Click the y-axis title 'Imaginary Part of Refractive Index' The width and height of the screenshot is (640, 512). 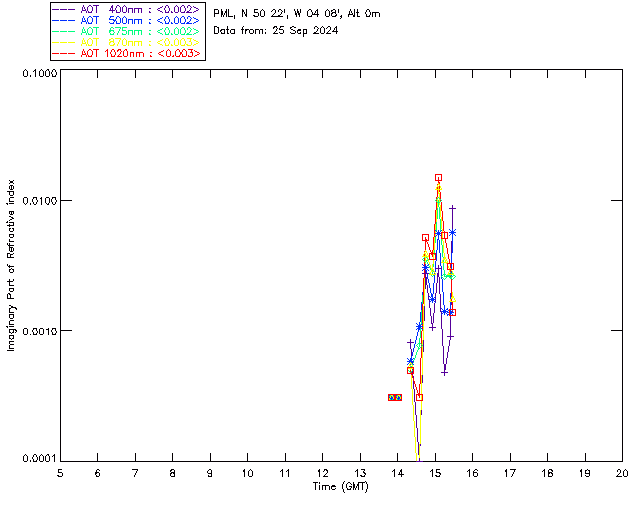pyautogui.click(x=11, y=265)
